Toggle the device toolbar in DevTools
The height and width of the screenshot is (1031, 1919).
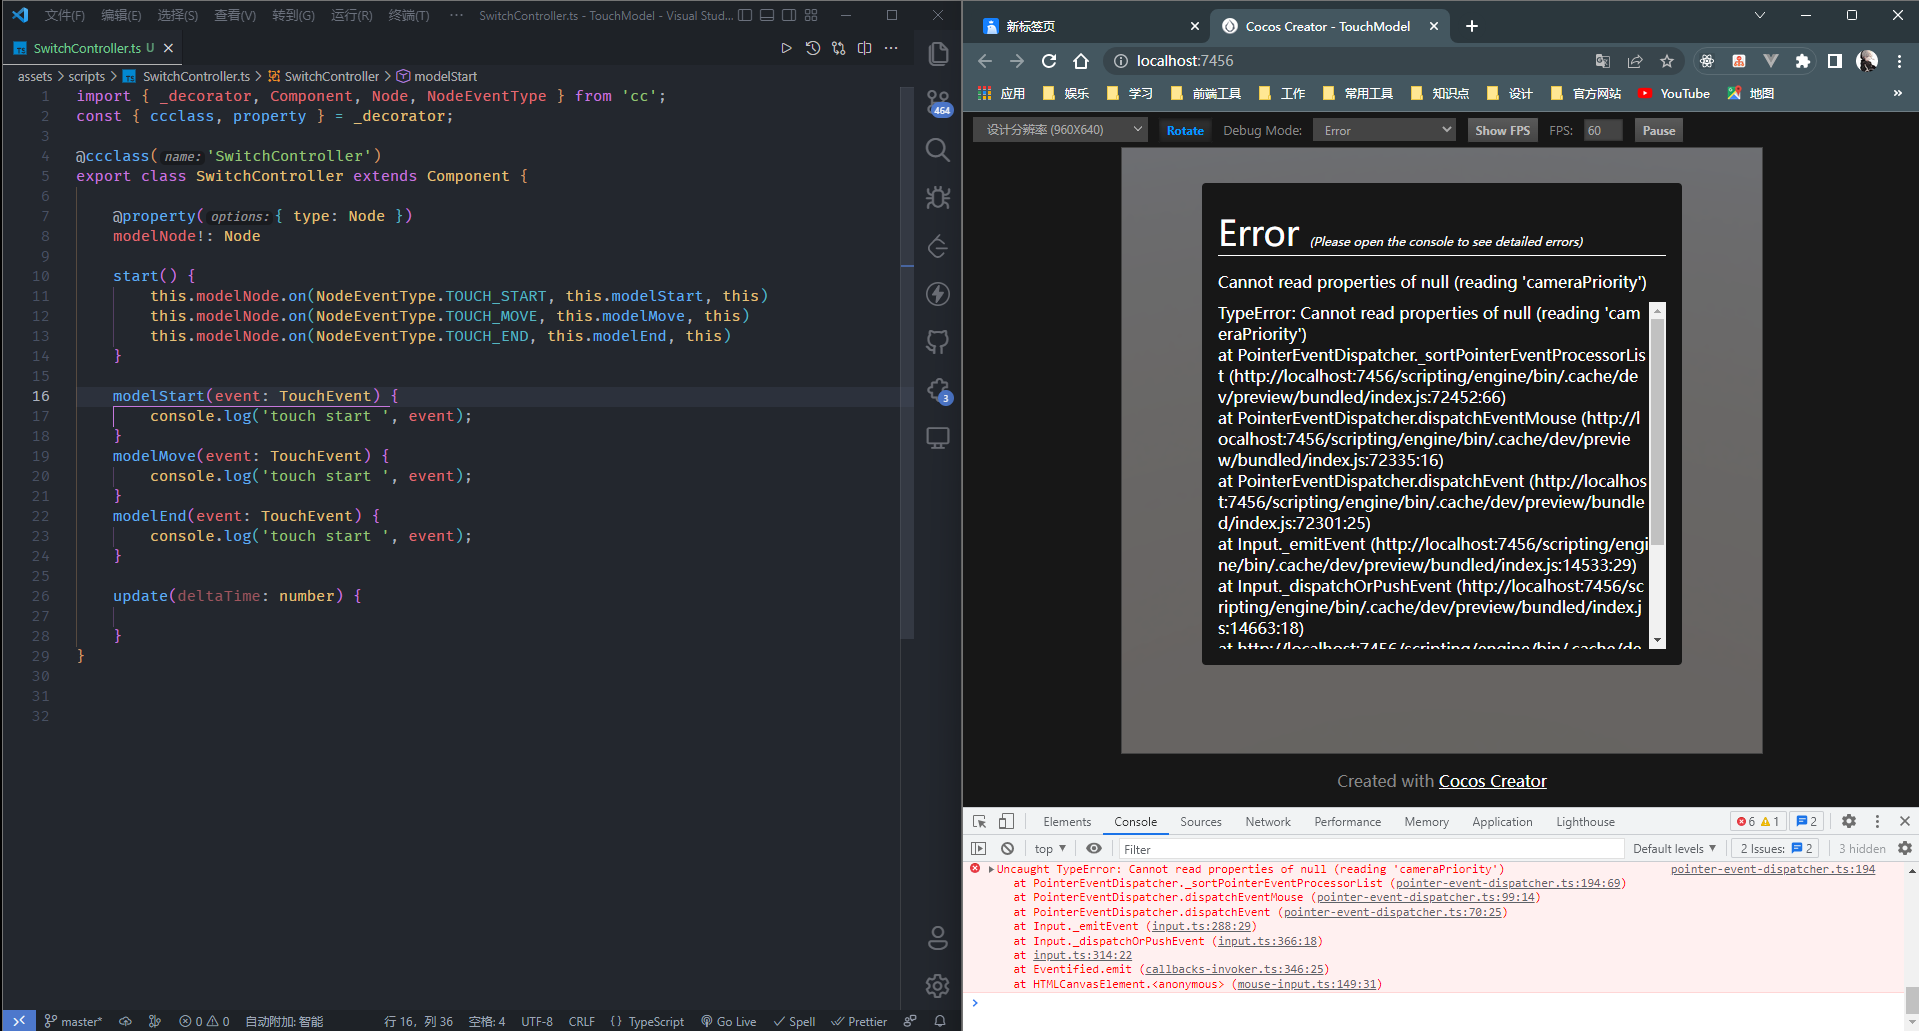point(1006,821)
